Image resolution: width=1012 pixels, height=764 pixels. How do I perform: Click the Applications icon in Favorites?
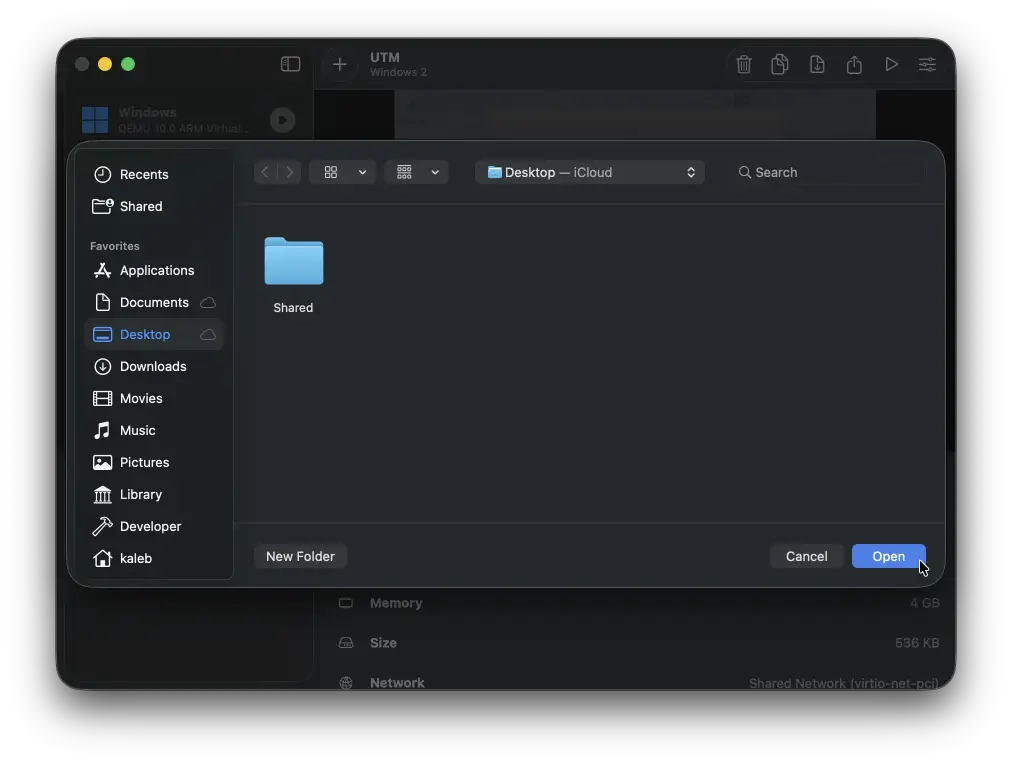[x=103, y=270]
